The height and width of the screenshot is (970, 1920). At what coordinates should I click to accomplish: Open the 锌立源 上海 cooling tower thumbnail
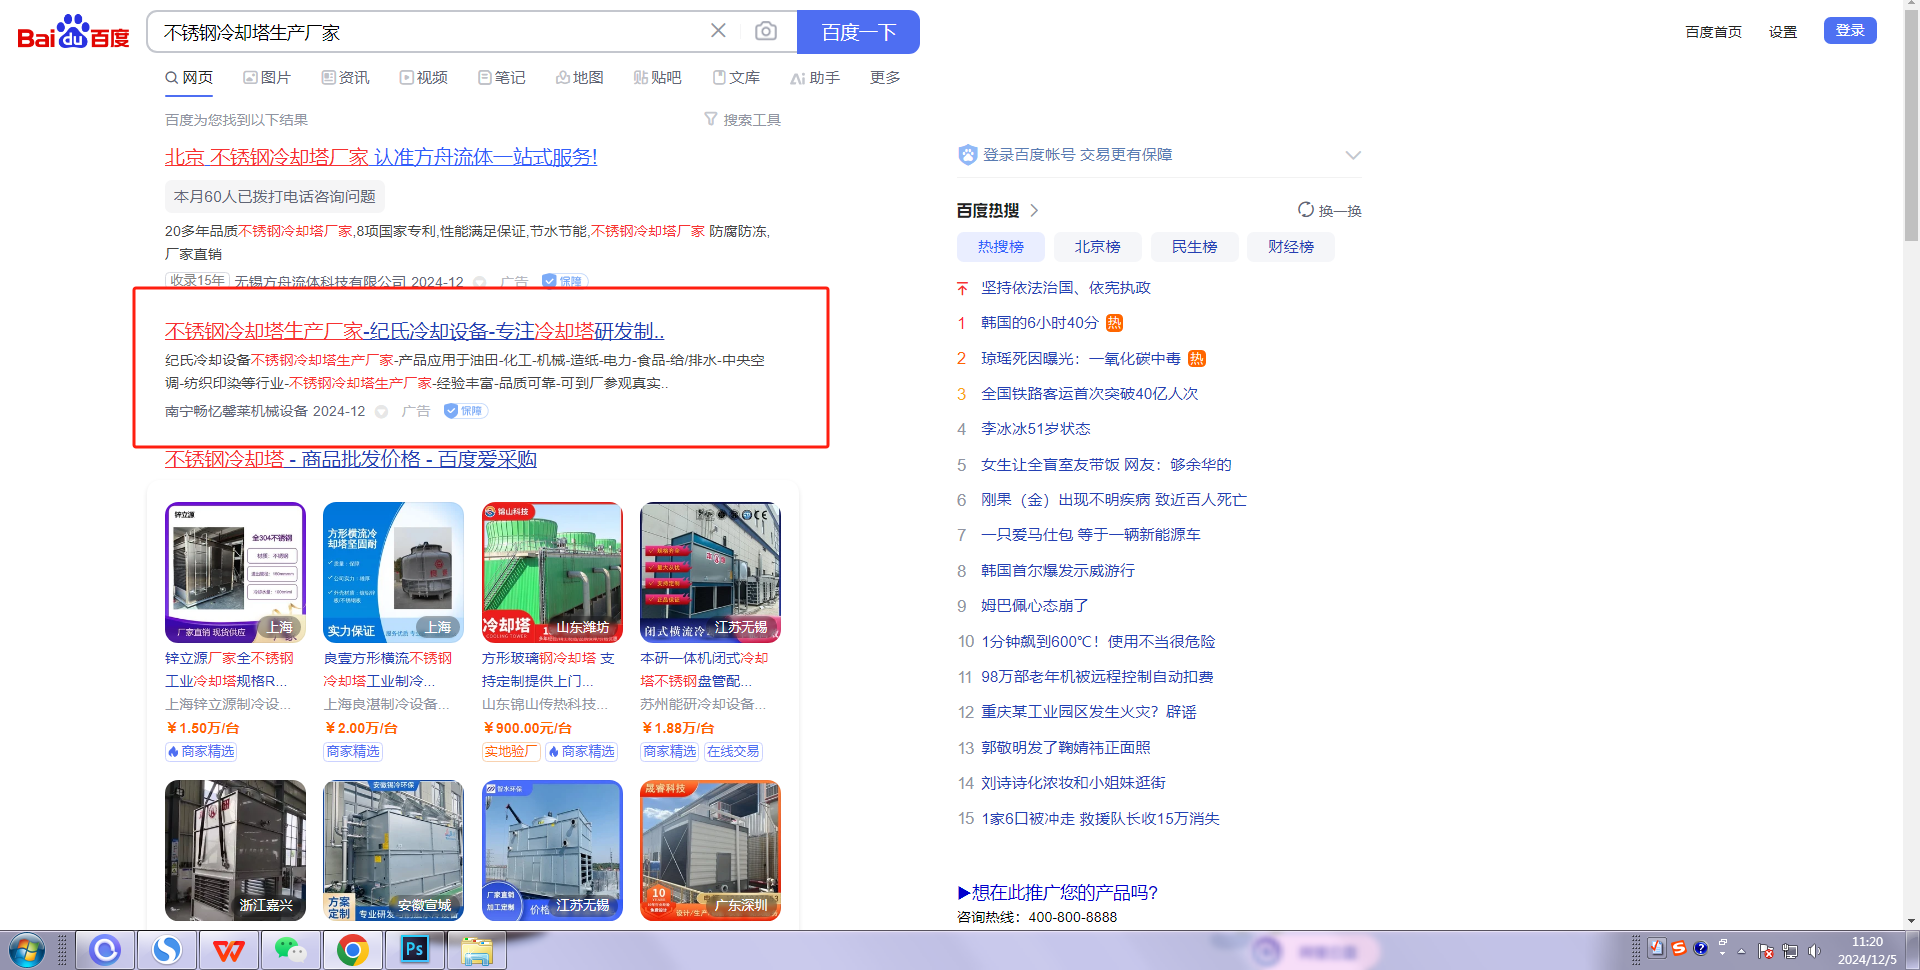coord(235,572)
